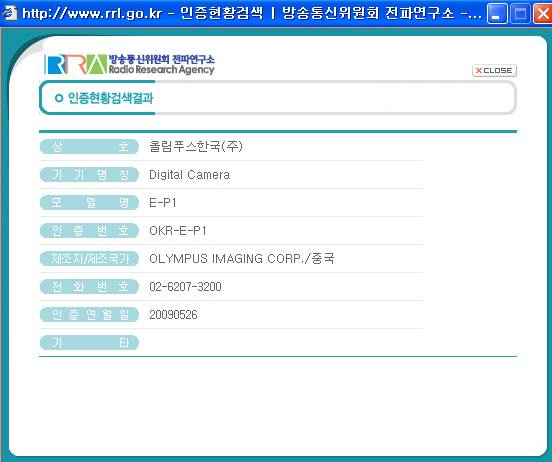This screenshot has height=462, width=552.
Task: Click the certification number OKR-E-P1
Action: (x=178, y=231)
